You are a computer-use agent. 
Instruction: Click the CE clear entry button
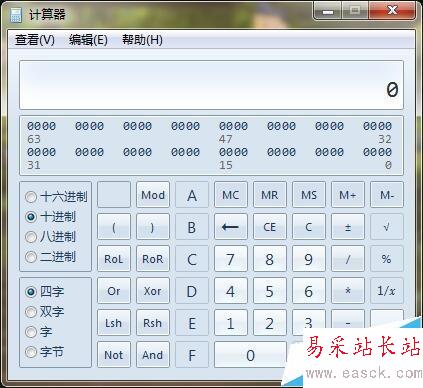(x=270, y=227)
